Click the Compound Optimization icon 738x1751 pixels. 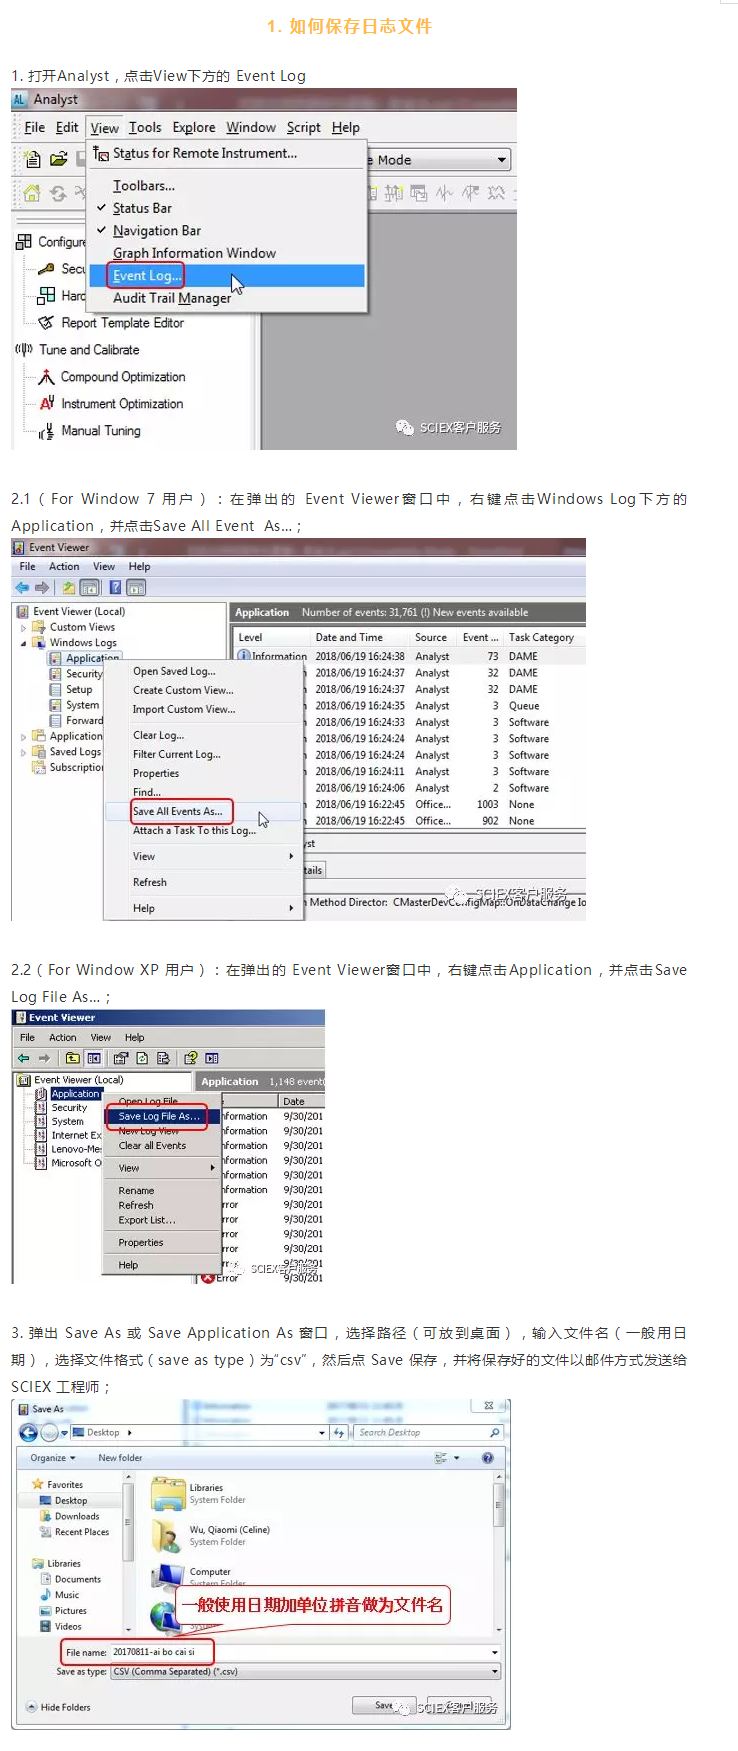(x=46, y=377)
